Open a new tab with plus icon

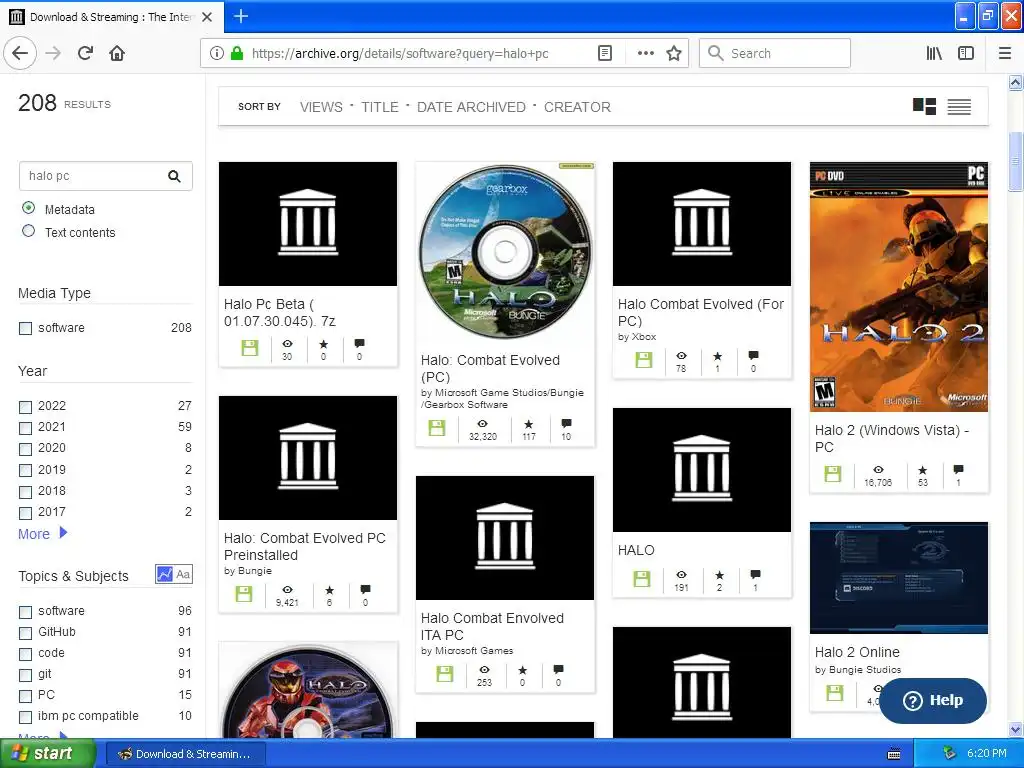pos(241,16)
